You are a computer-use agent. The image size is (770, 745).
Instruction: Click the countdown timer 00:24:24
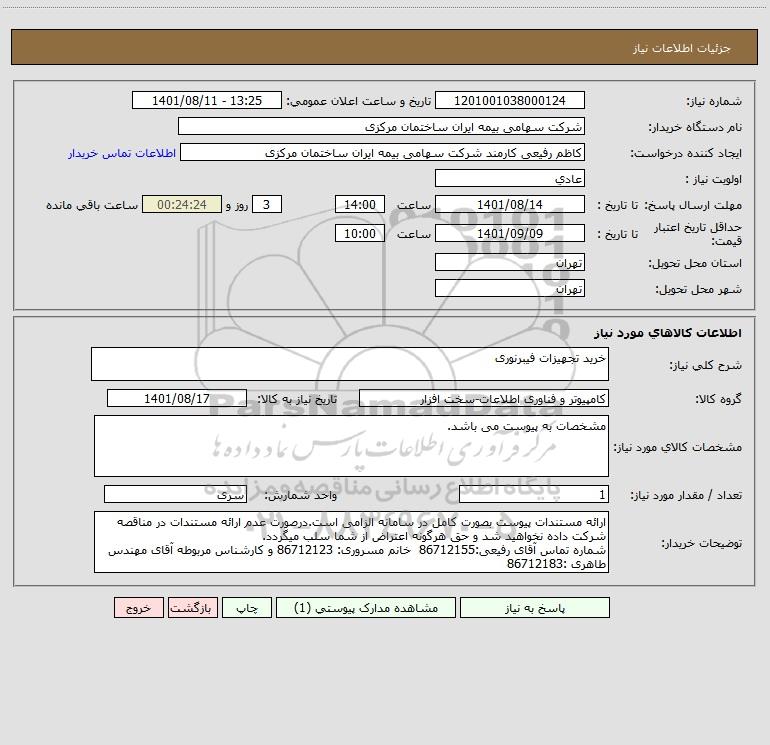tap(182, 205)
